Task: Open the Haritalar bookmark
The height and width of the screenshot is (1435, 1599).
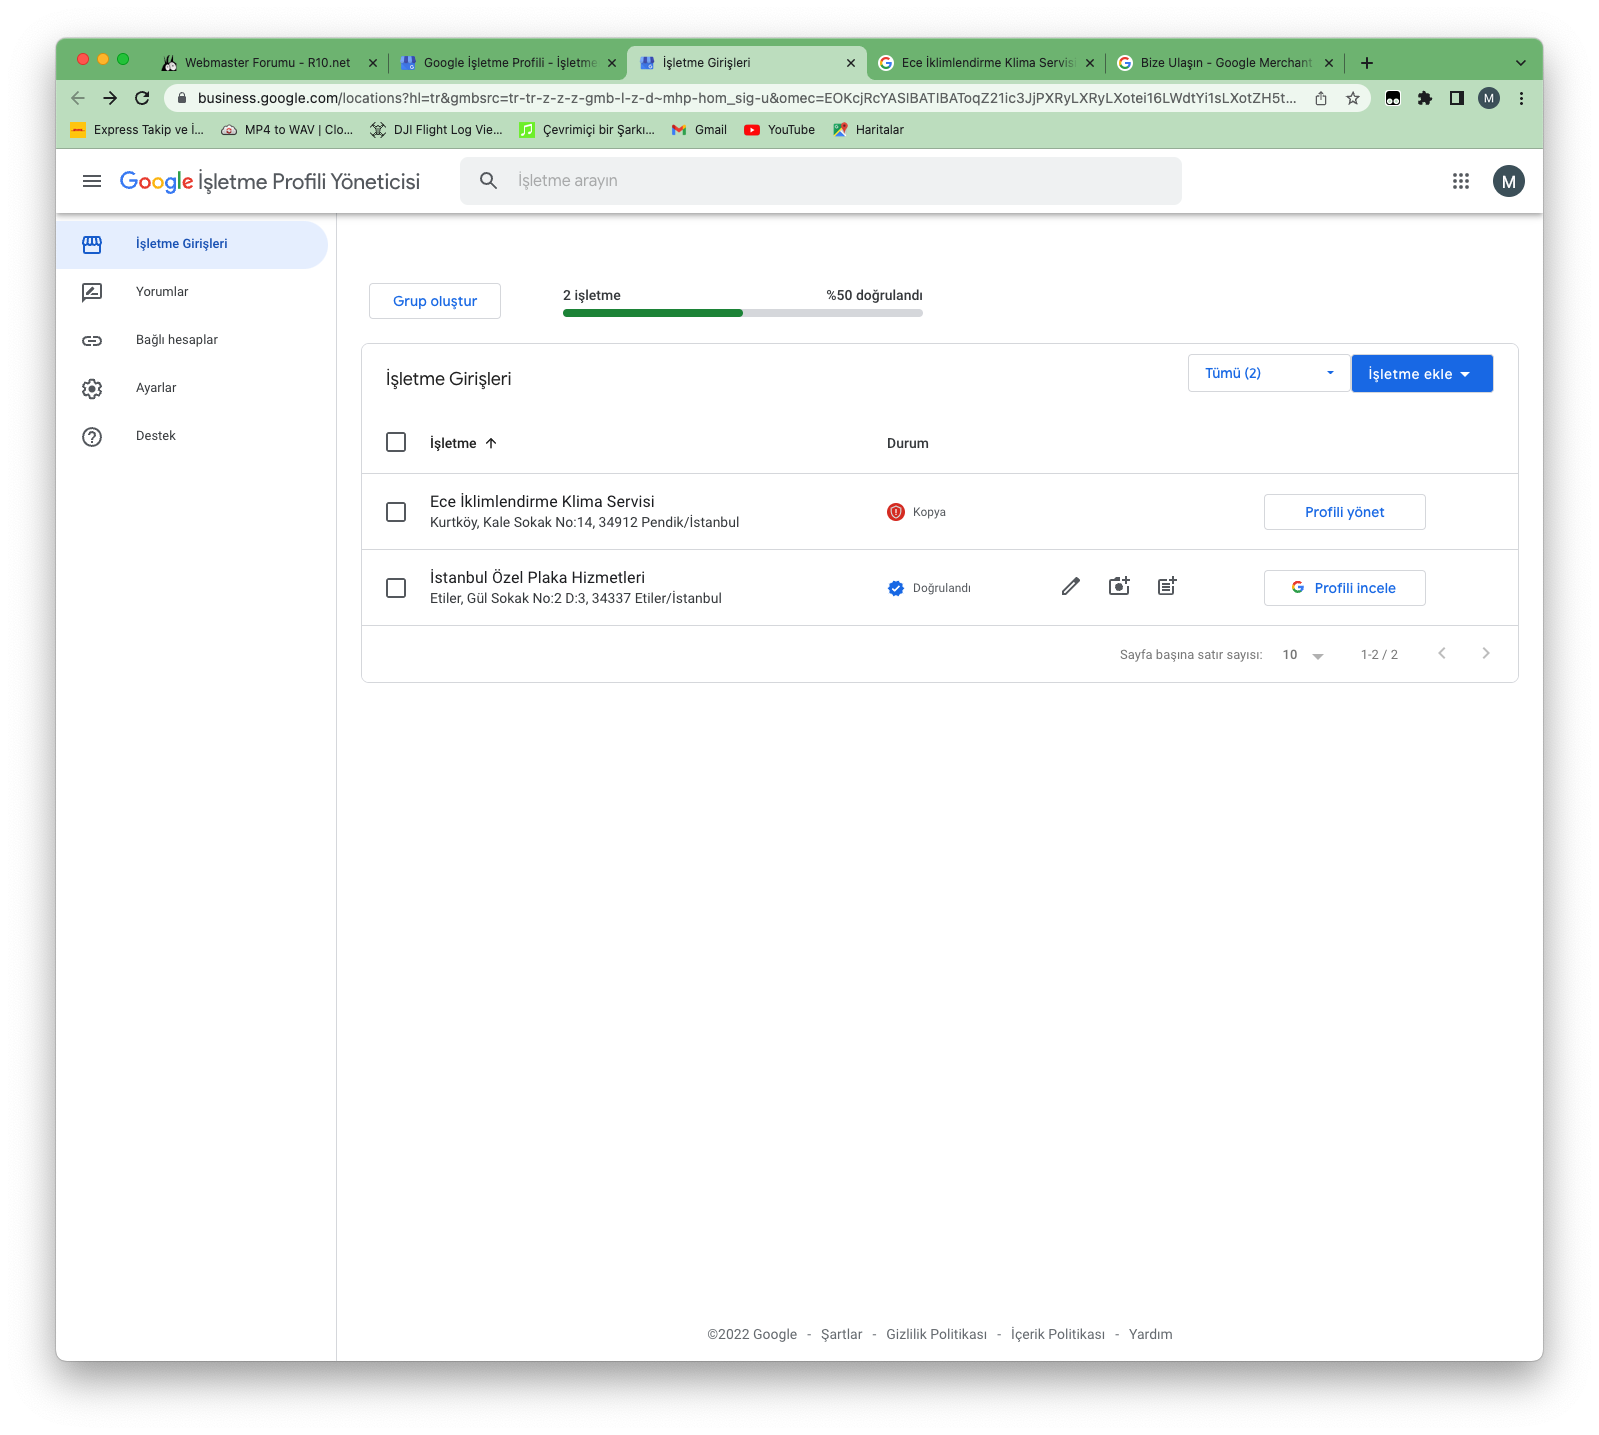Action: pyautogui.click(x=868, y=130)
